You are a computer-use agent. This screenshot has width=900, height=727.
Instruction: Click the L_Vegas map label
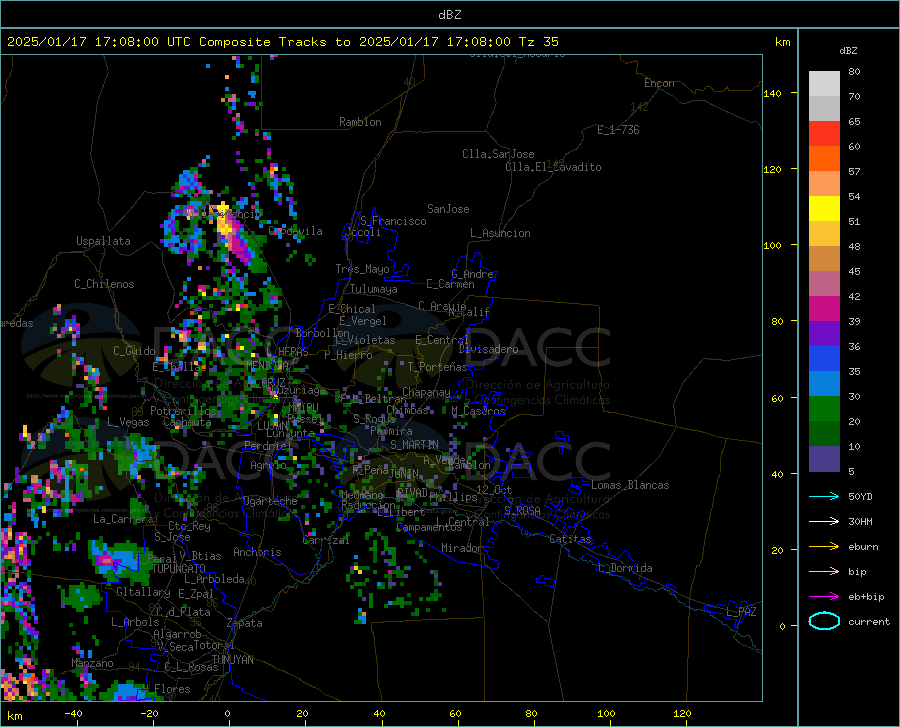(129, 422)
